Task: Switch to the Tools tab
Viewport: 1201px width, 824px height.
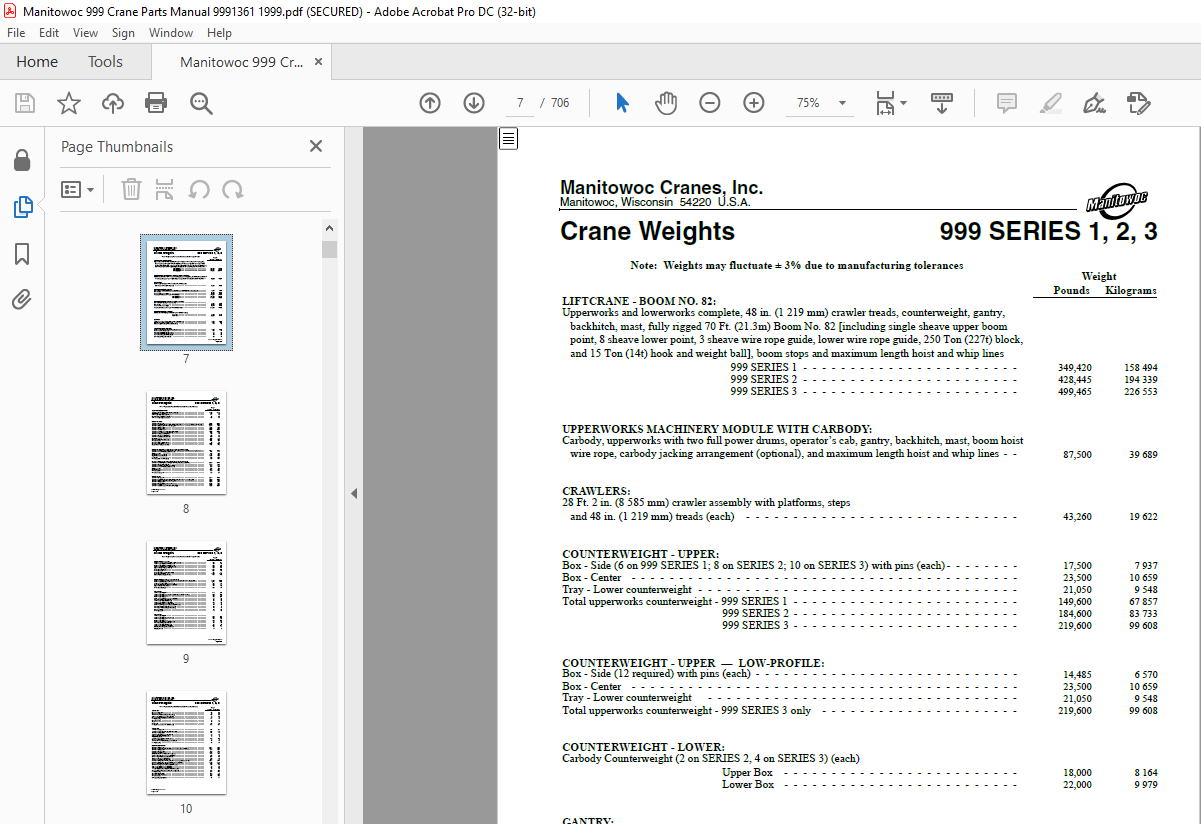Action: click(x=105, y=62)
